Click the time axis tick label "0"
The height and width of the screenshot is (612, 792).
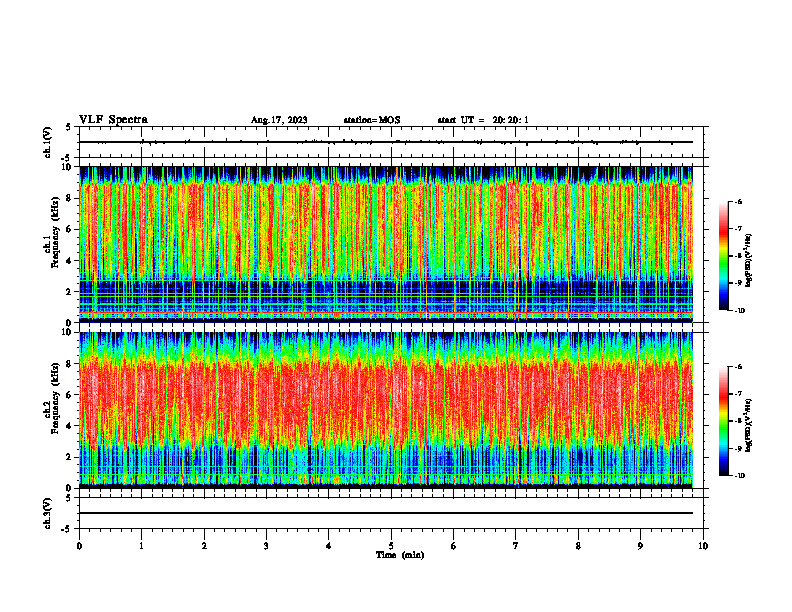point(79,546)
